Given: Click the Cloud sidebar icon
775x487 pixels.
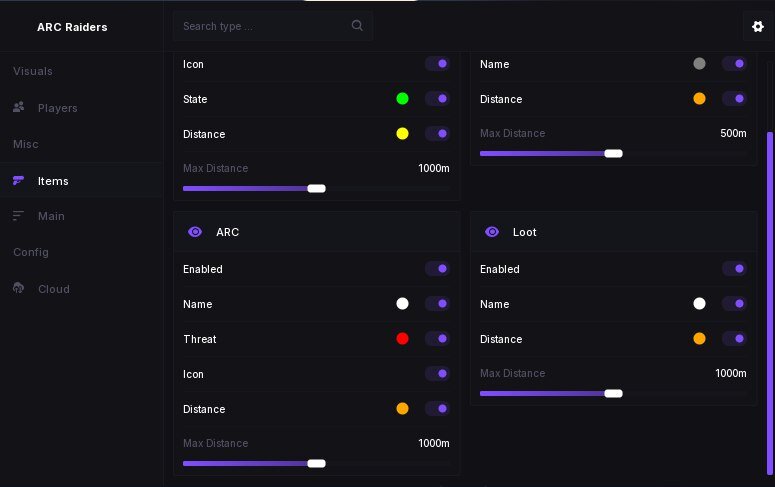Looking at the screenshot, I should pos(18,288).
